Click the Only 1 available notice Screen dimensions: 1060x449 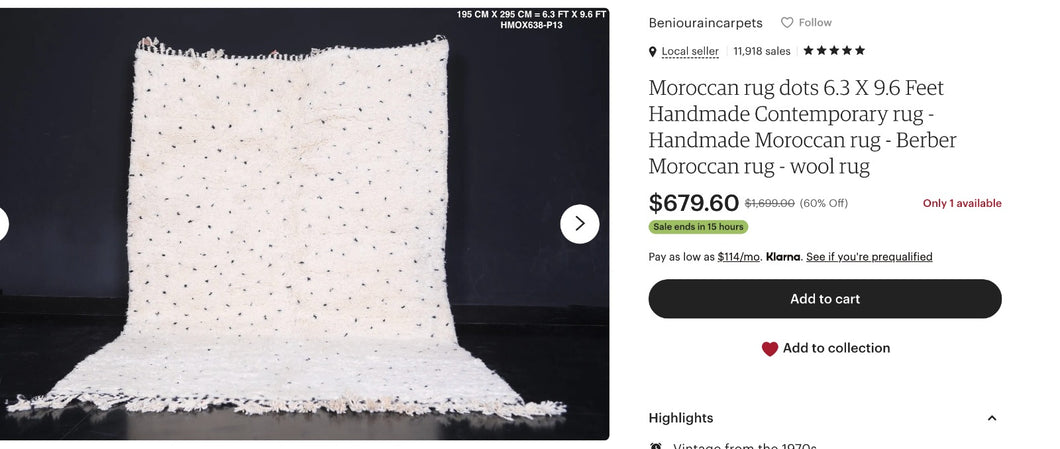(962, 203)
